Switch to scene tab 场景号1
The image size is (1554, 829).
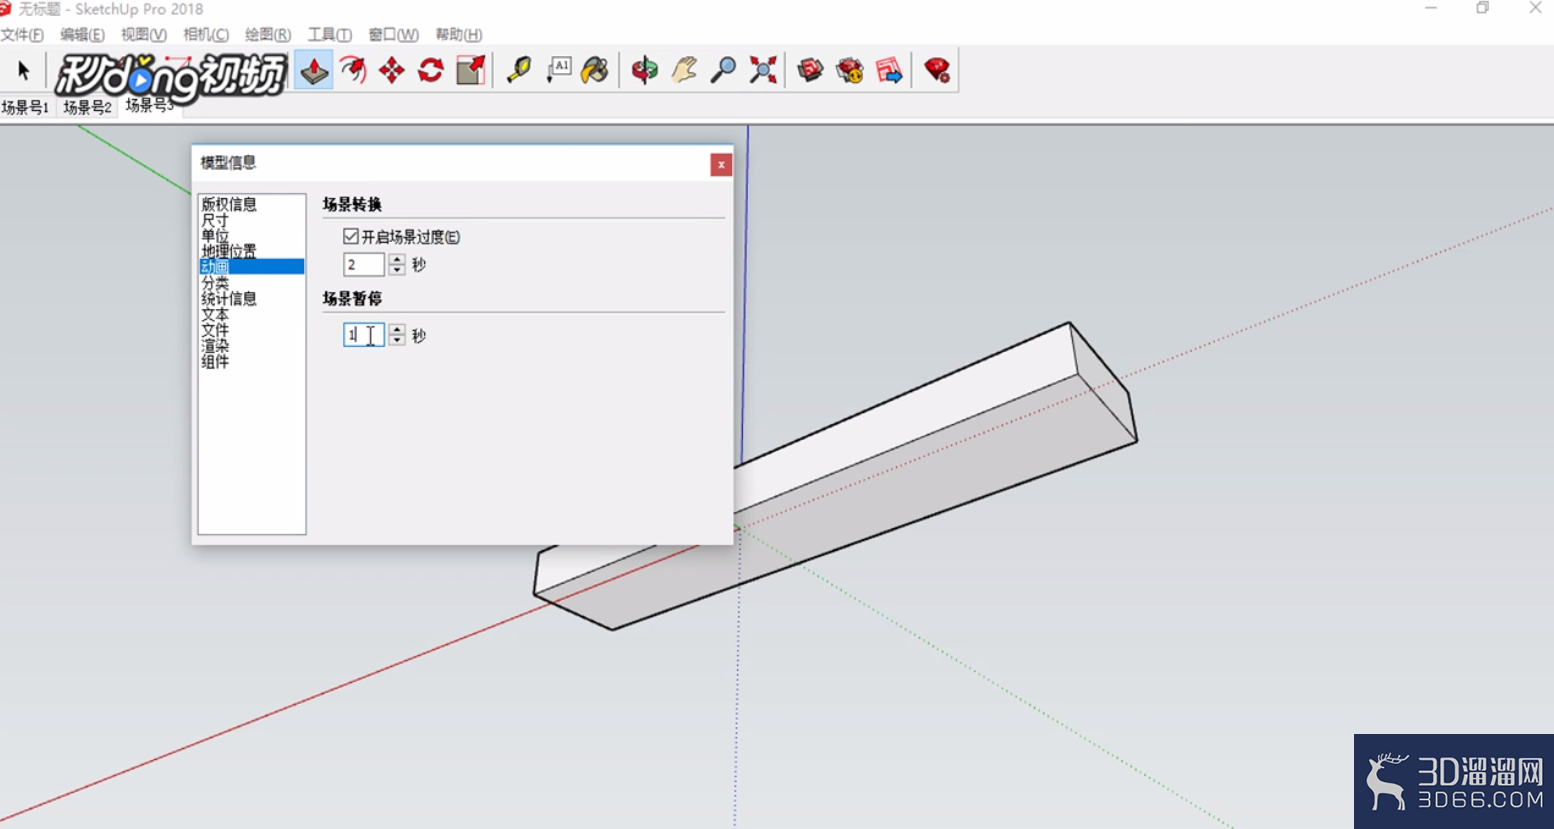click(x=25, y=107)
